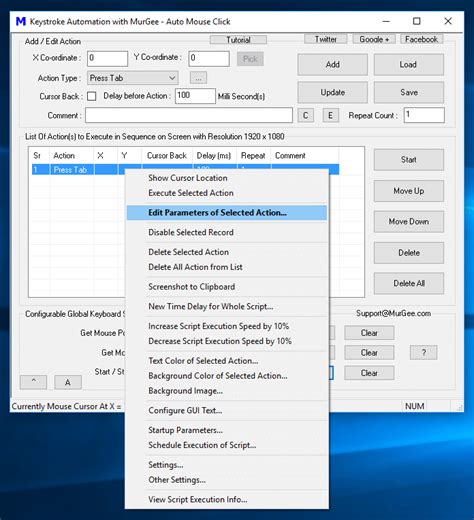Open the Tutorial button
This screenshot has height=520, width=474.
click(238, 40)
